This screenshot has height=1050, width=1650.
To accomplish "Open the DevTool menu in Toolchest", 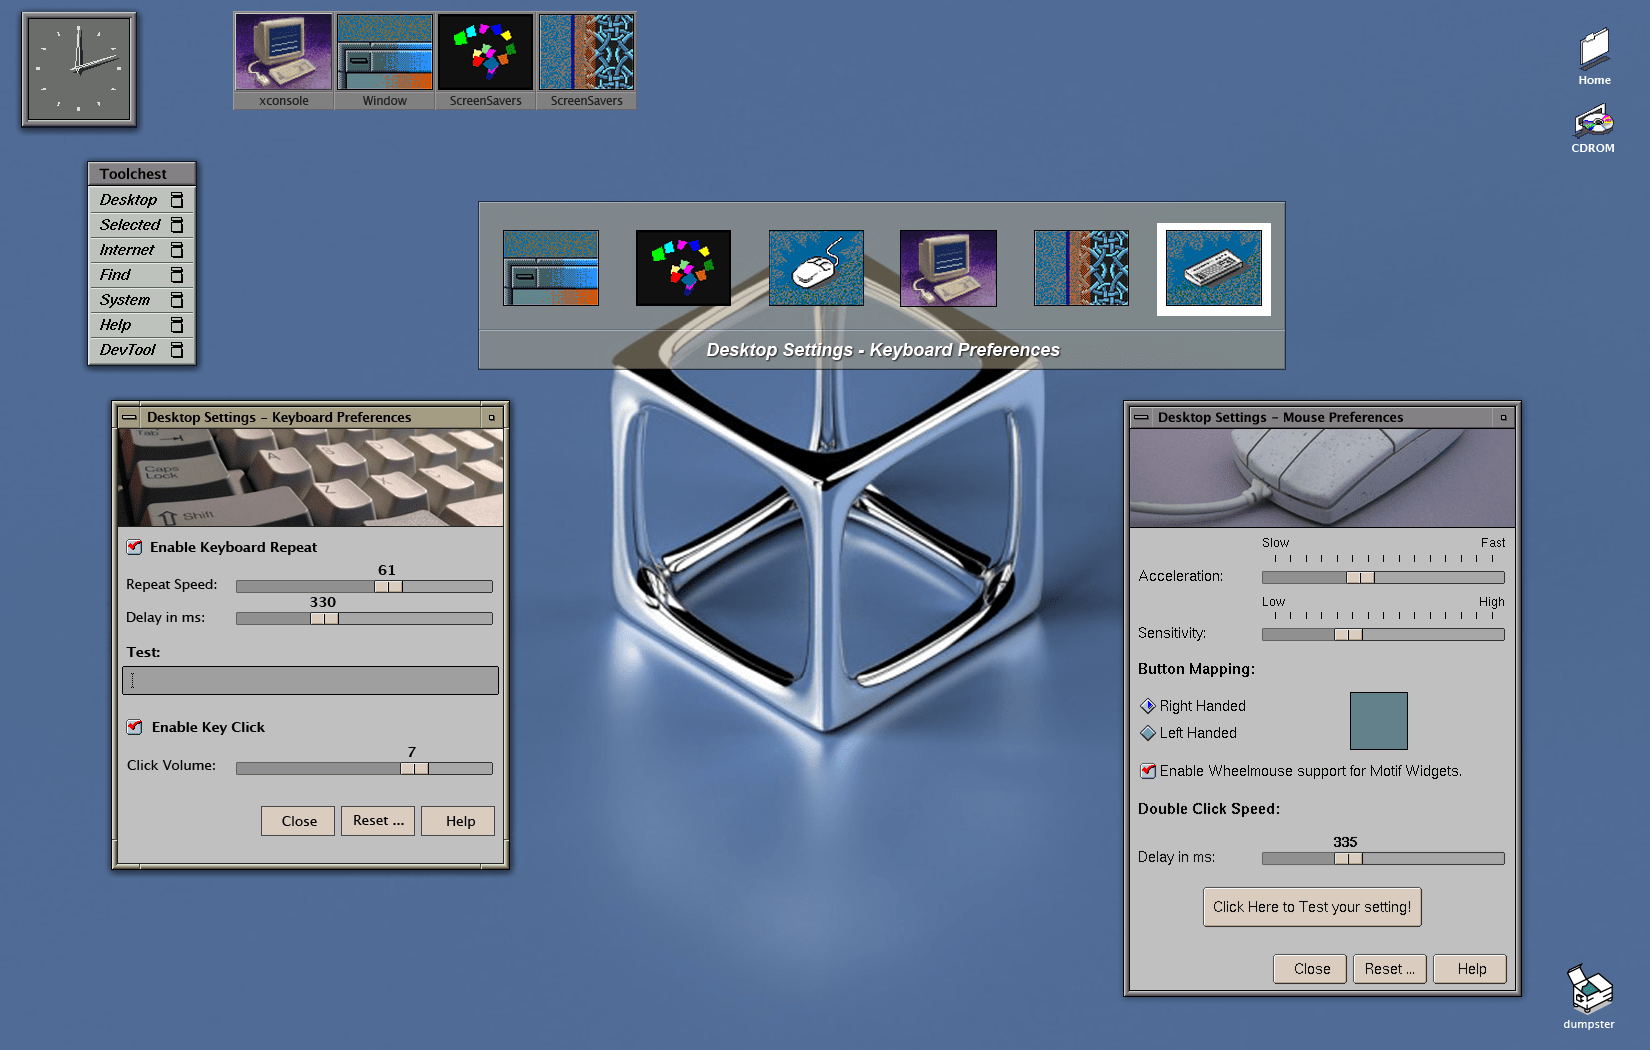I will click(142, 350).
